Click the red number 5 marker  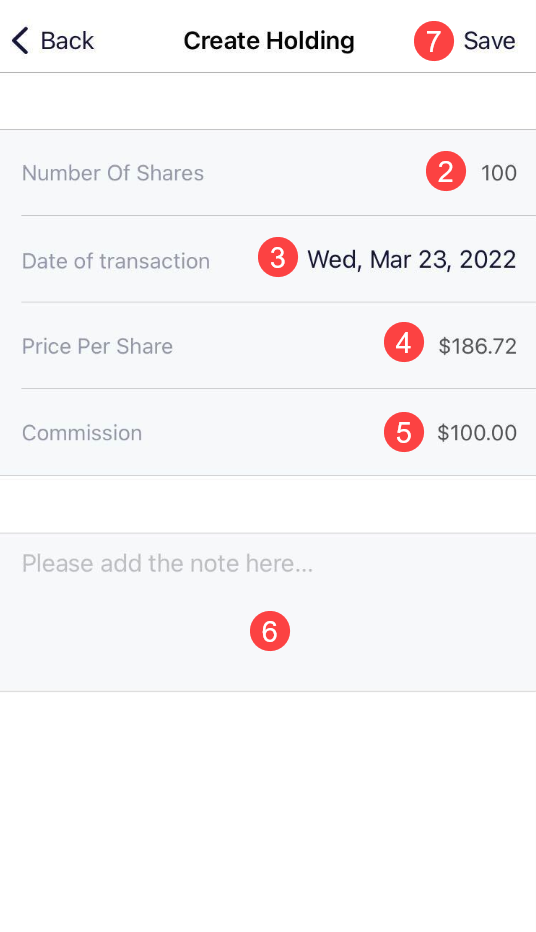(404, 432)
